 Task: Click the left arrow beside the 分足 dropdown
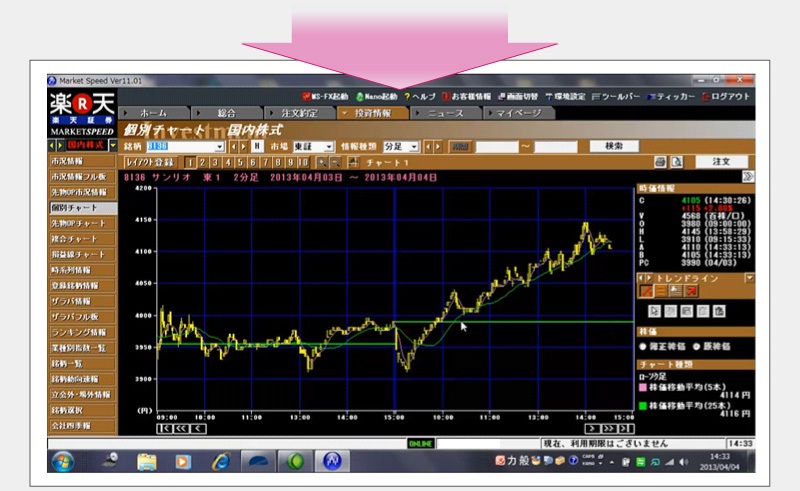click(428, 147)
